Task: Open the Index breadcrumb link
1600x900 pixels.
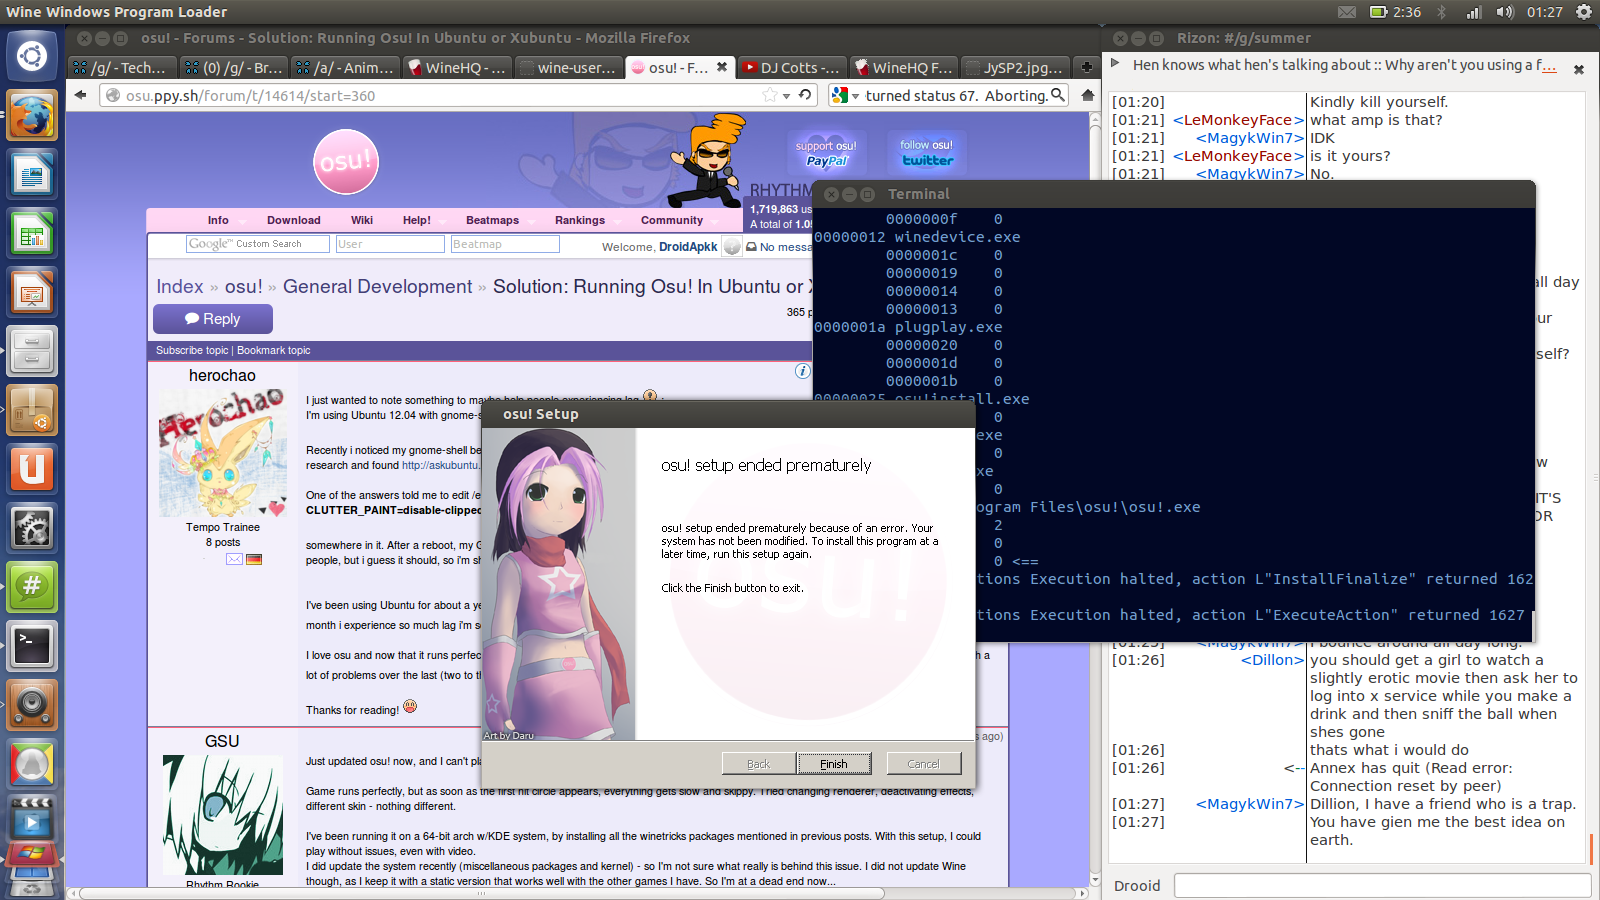Action: point(180,287)
